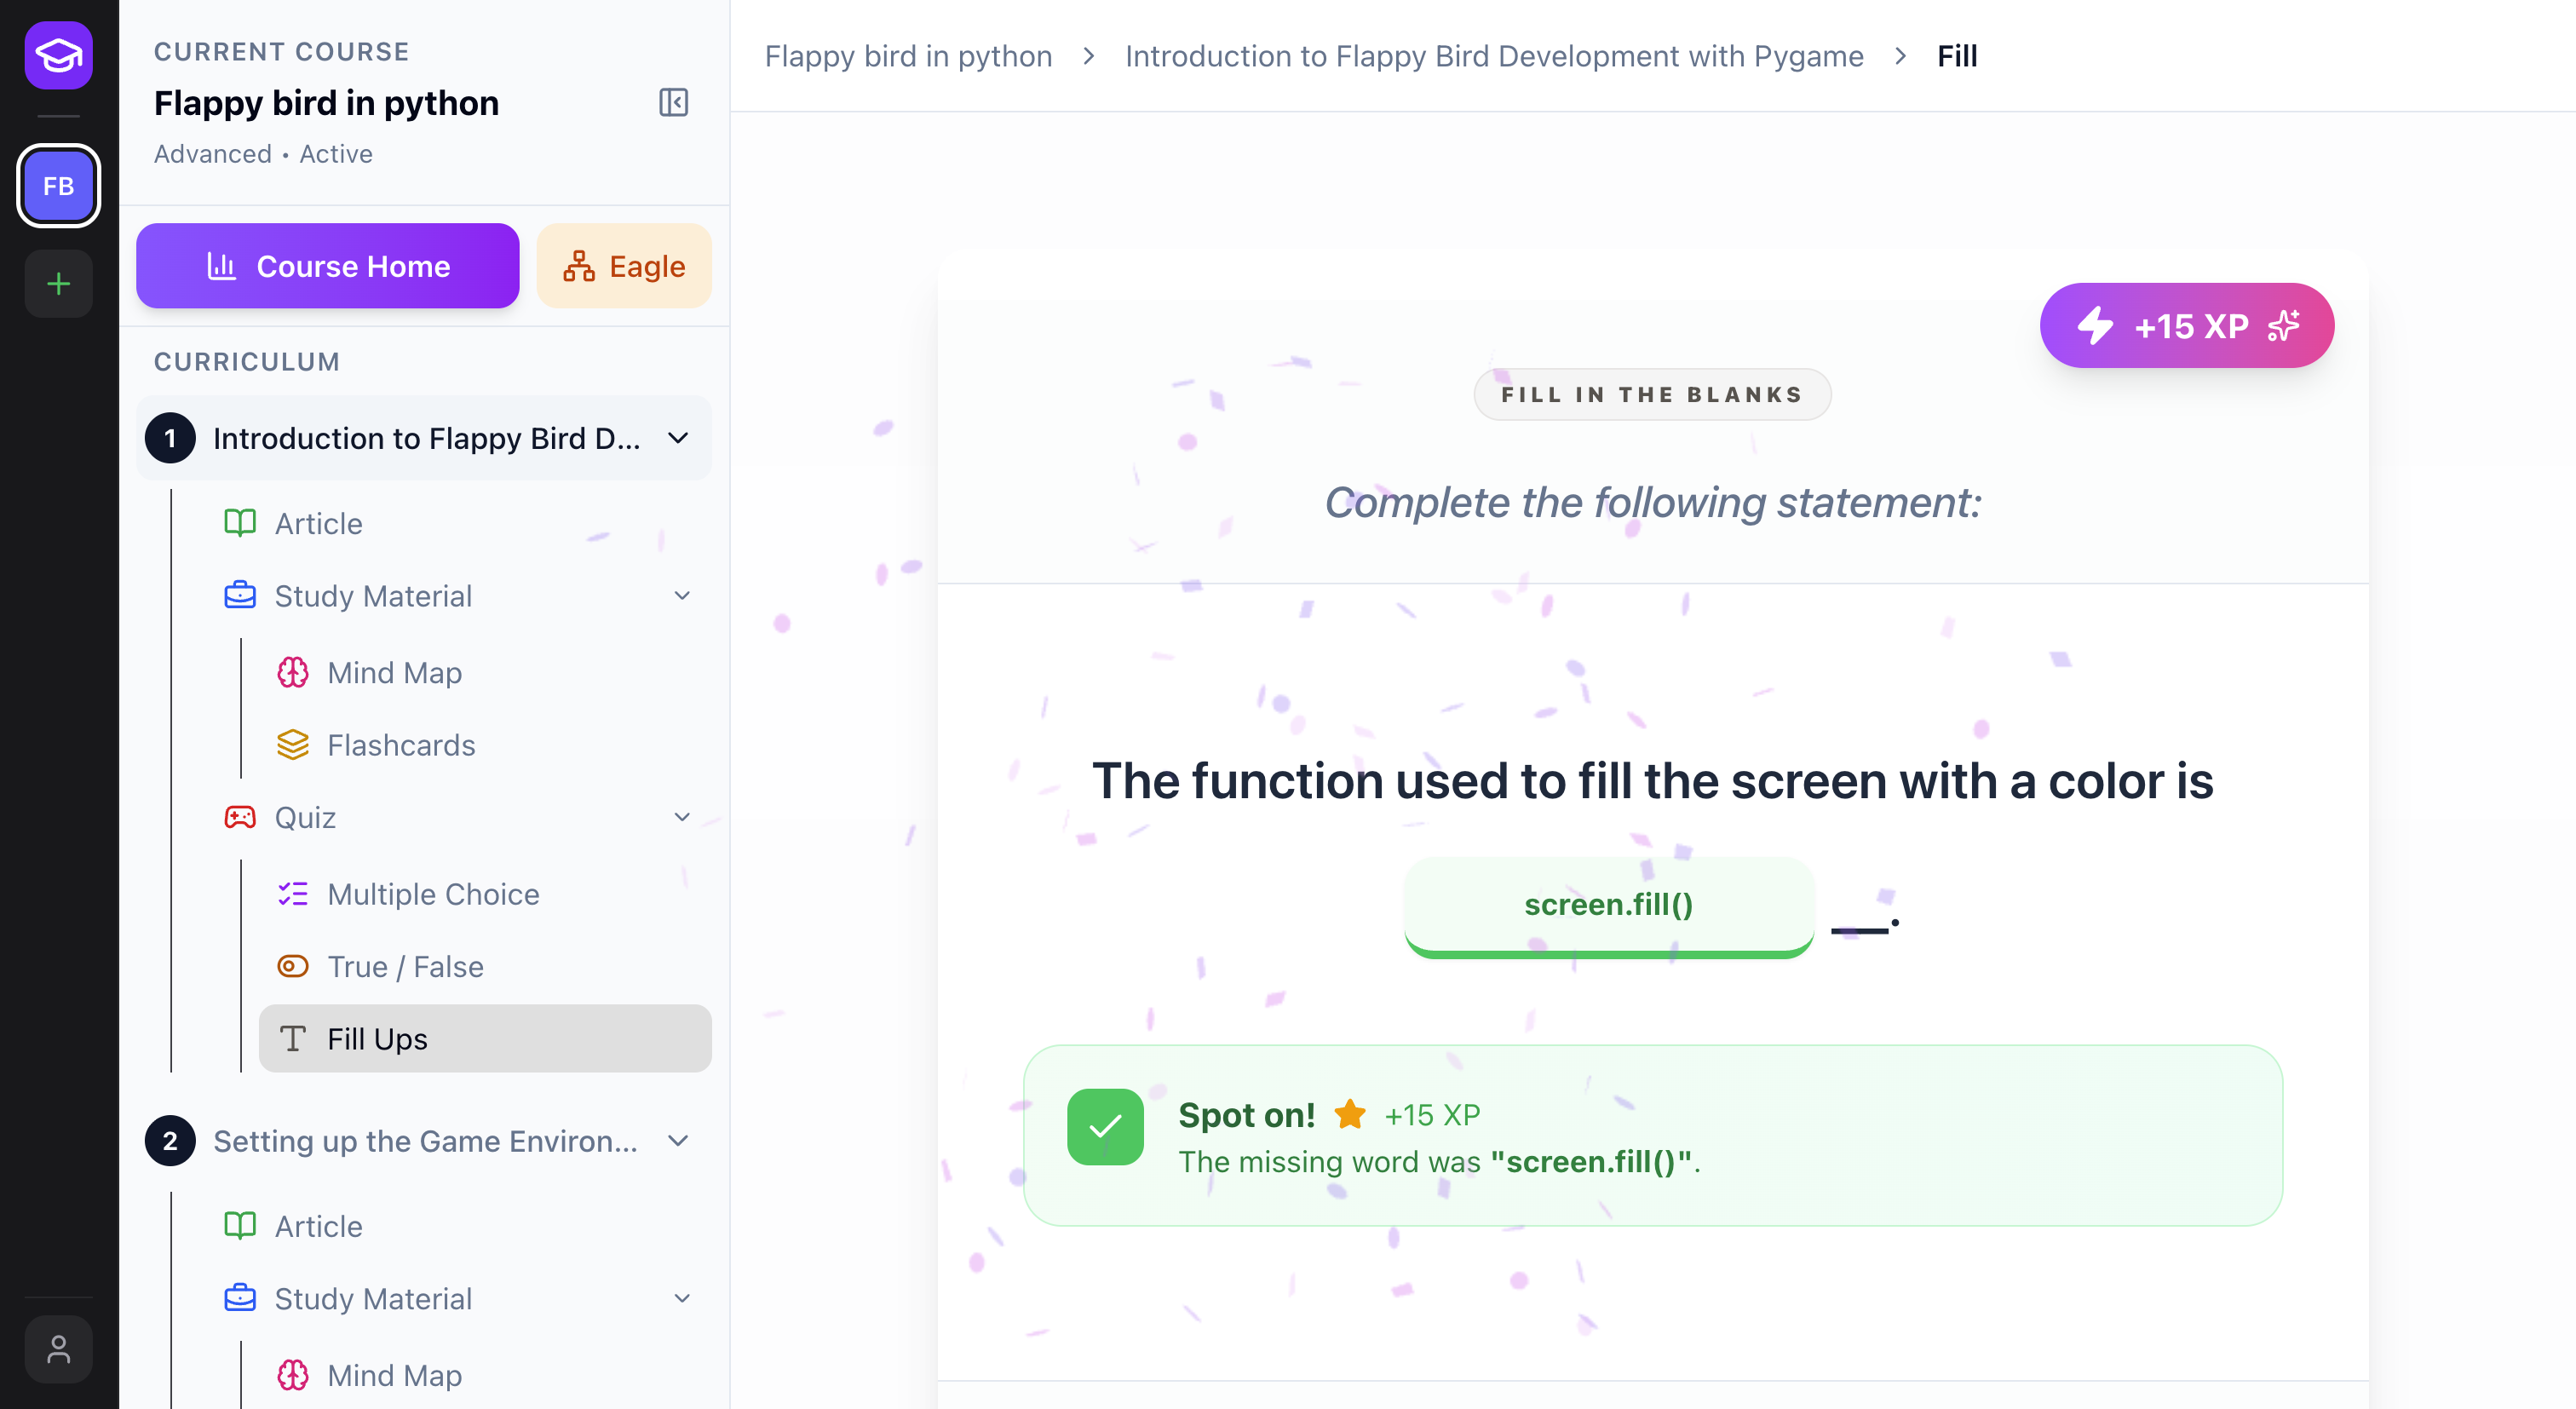Viewport: 2576px width, 1409px height.
Task: Collapse the Study Material group
Action: (x=682, y=596)
